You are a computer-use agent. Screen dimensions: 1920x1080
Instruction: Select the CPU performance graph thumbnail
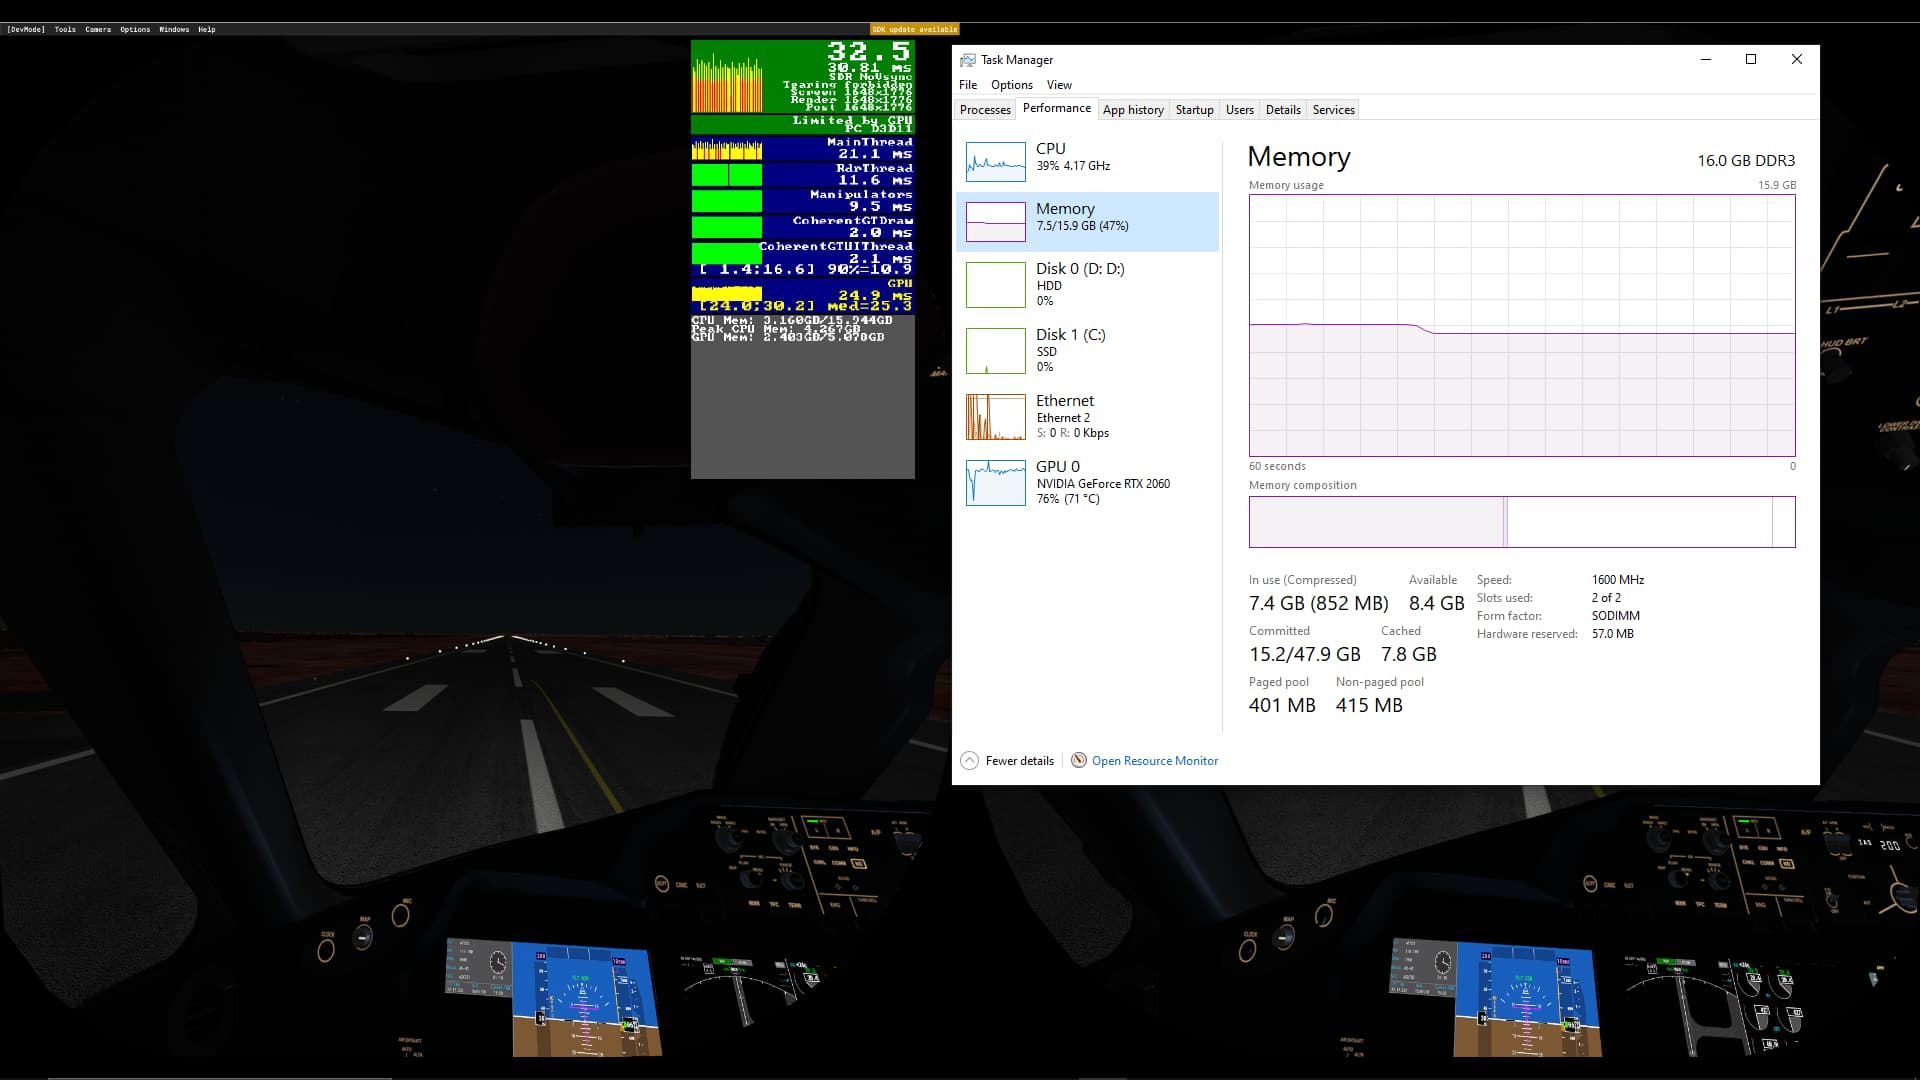tap(995, 161)
